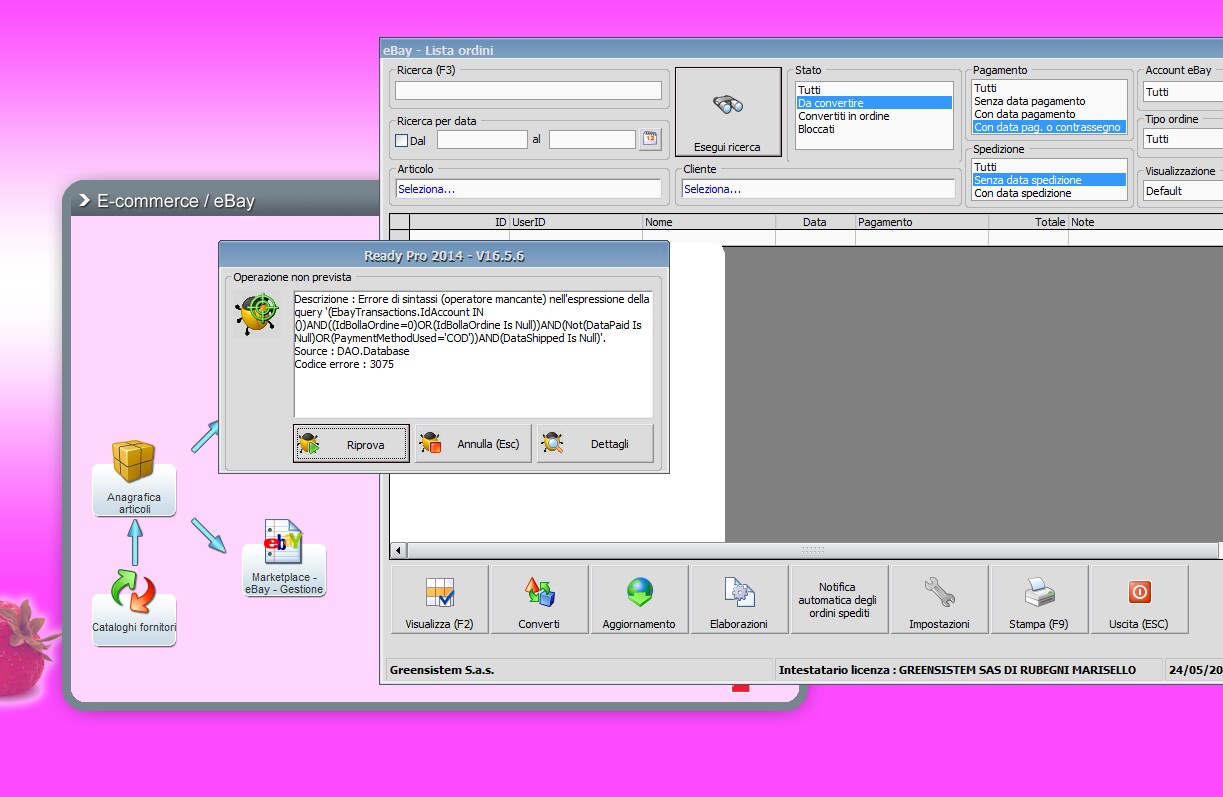This screenshot has height=797, width=1223.
Task: Click the horizontal scrollbar left arrow
Action: 399,550
